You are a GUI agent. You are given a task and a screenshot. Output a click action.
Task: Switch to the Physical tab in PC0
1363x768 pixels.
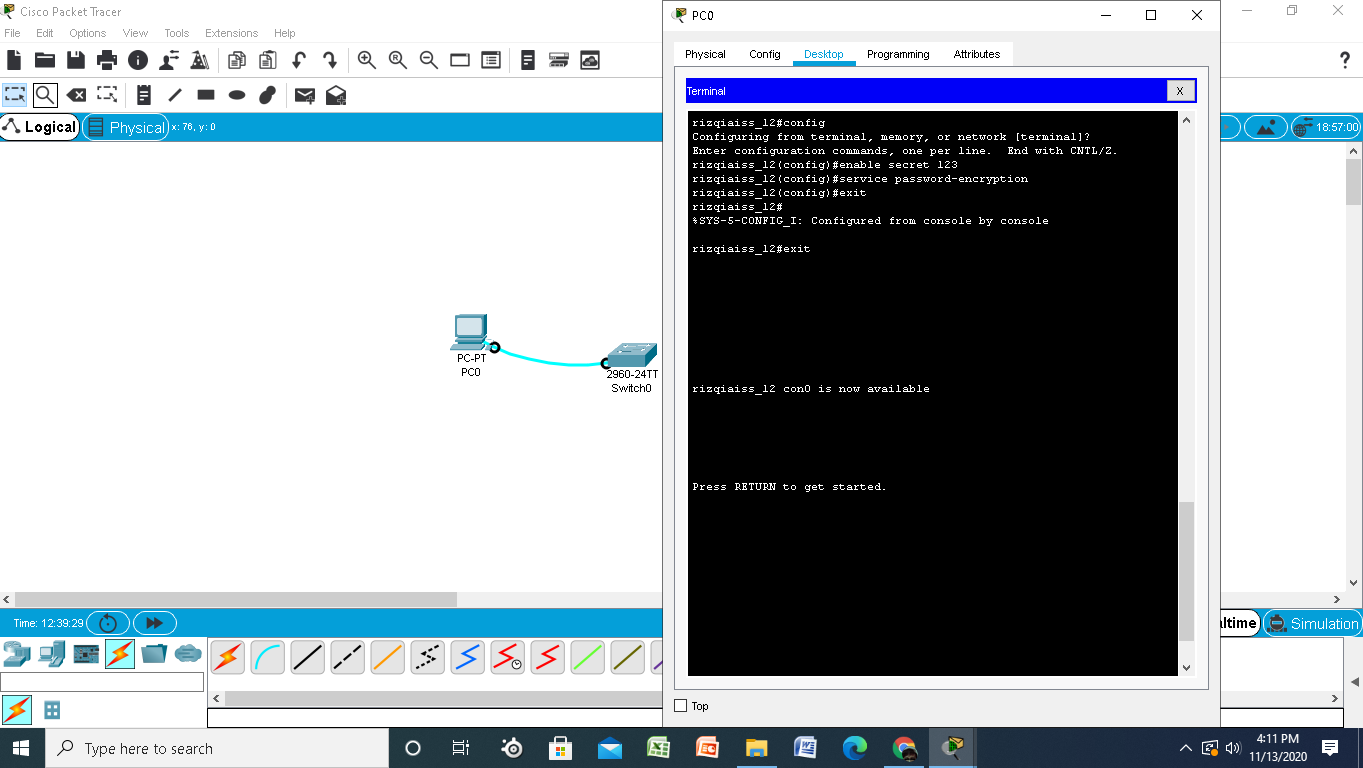tap(705, 54)
